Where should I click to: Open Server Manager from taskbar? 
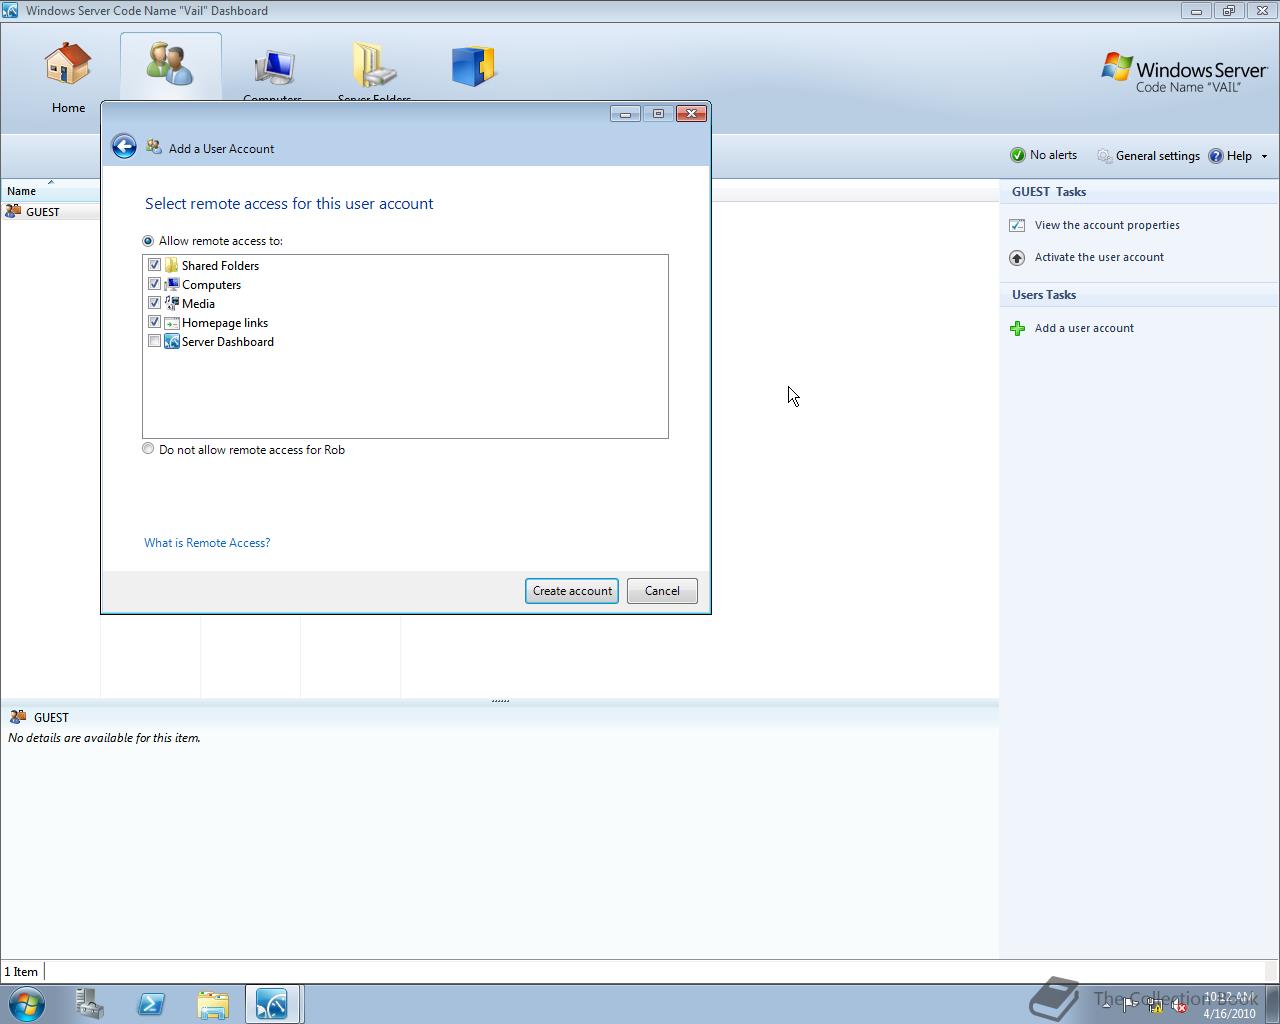pos(89,1003)
